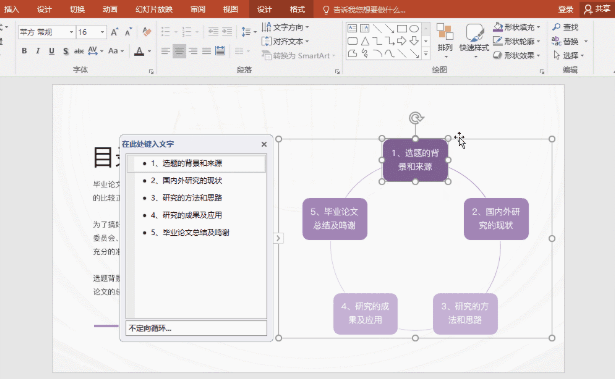This screenshot has width=615, height=379.
Task: Toggle strikethrough abc button
Action: (x=79, y=51)
